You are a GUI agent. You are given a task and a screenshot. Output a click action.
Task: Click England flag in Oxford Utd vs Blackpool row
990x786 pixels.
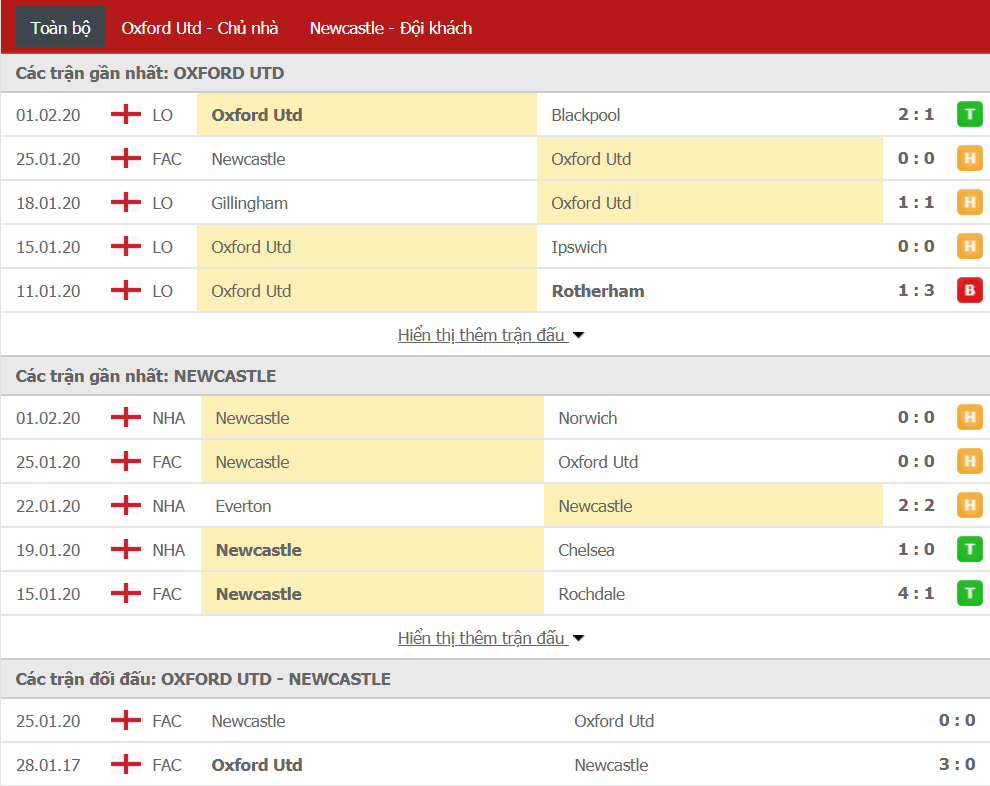[x=126, y=114]
